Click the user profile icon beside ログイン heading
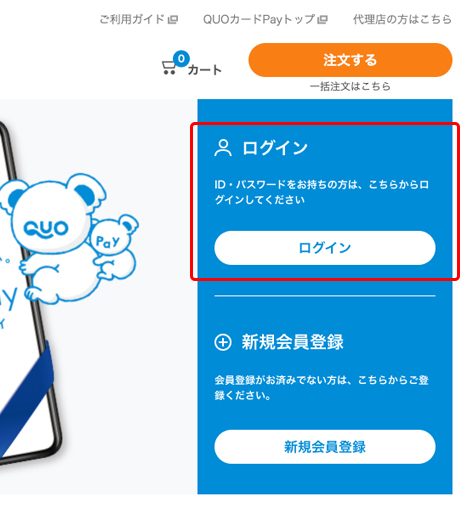Screen dimensions: 472x510 coord(223,148)
